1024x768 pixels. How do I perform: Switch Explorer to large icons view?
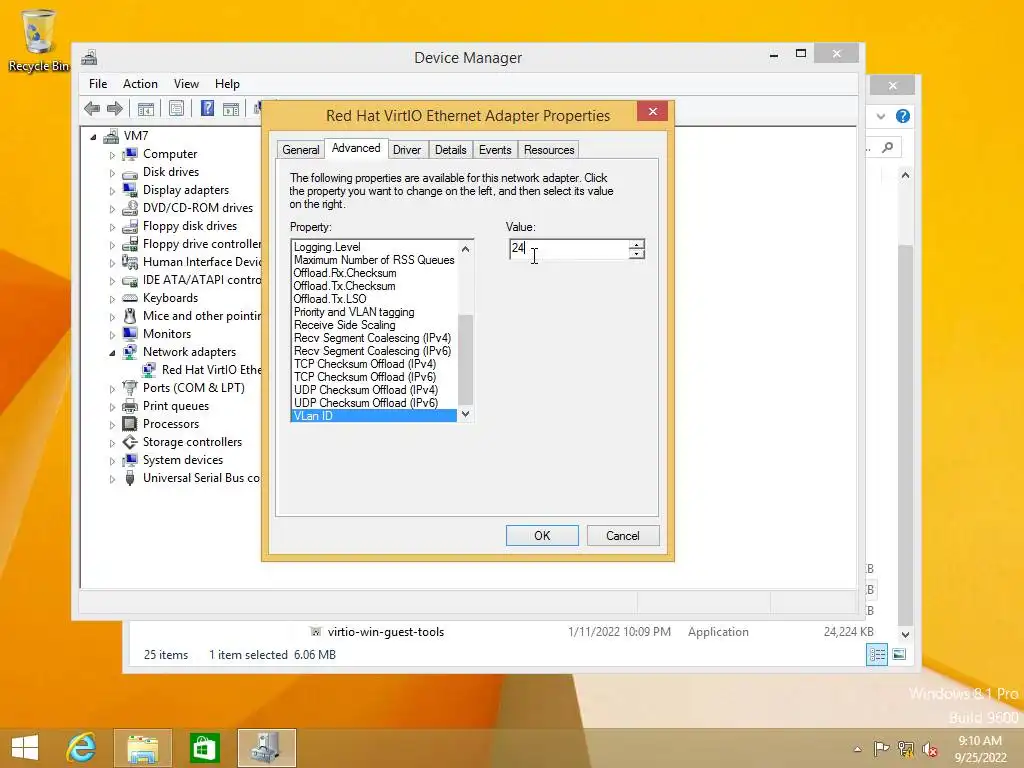click(899, 654)
